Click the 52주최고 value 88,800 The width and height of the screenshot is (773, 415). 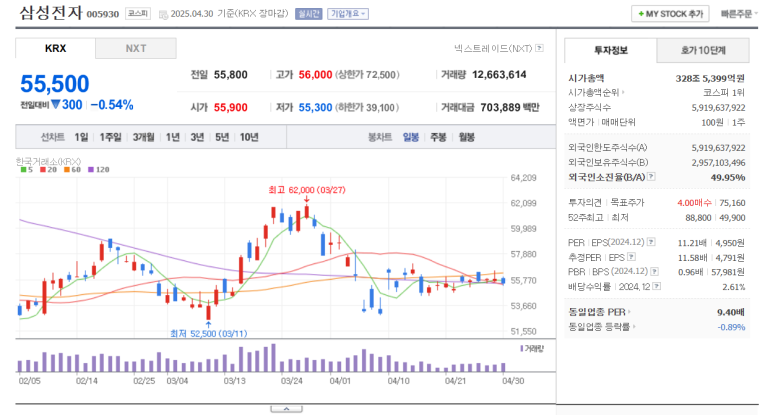click(x=698, y=217)
